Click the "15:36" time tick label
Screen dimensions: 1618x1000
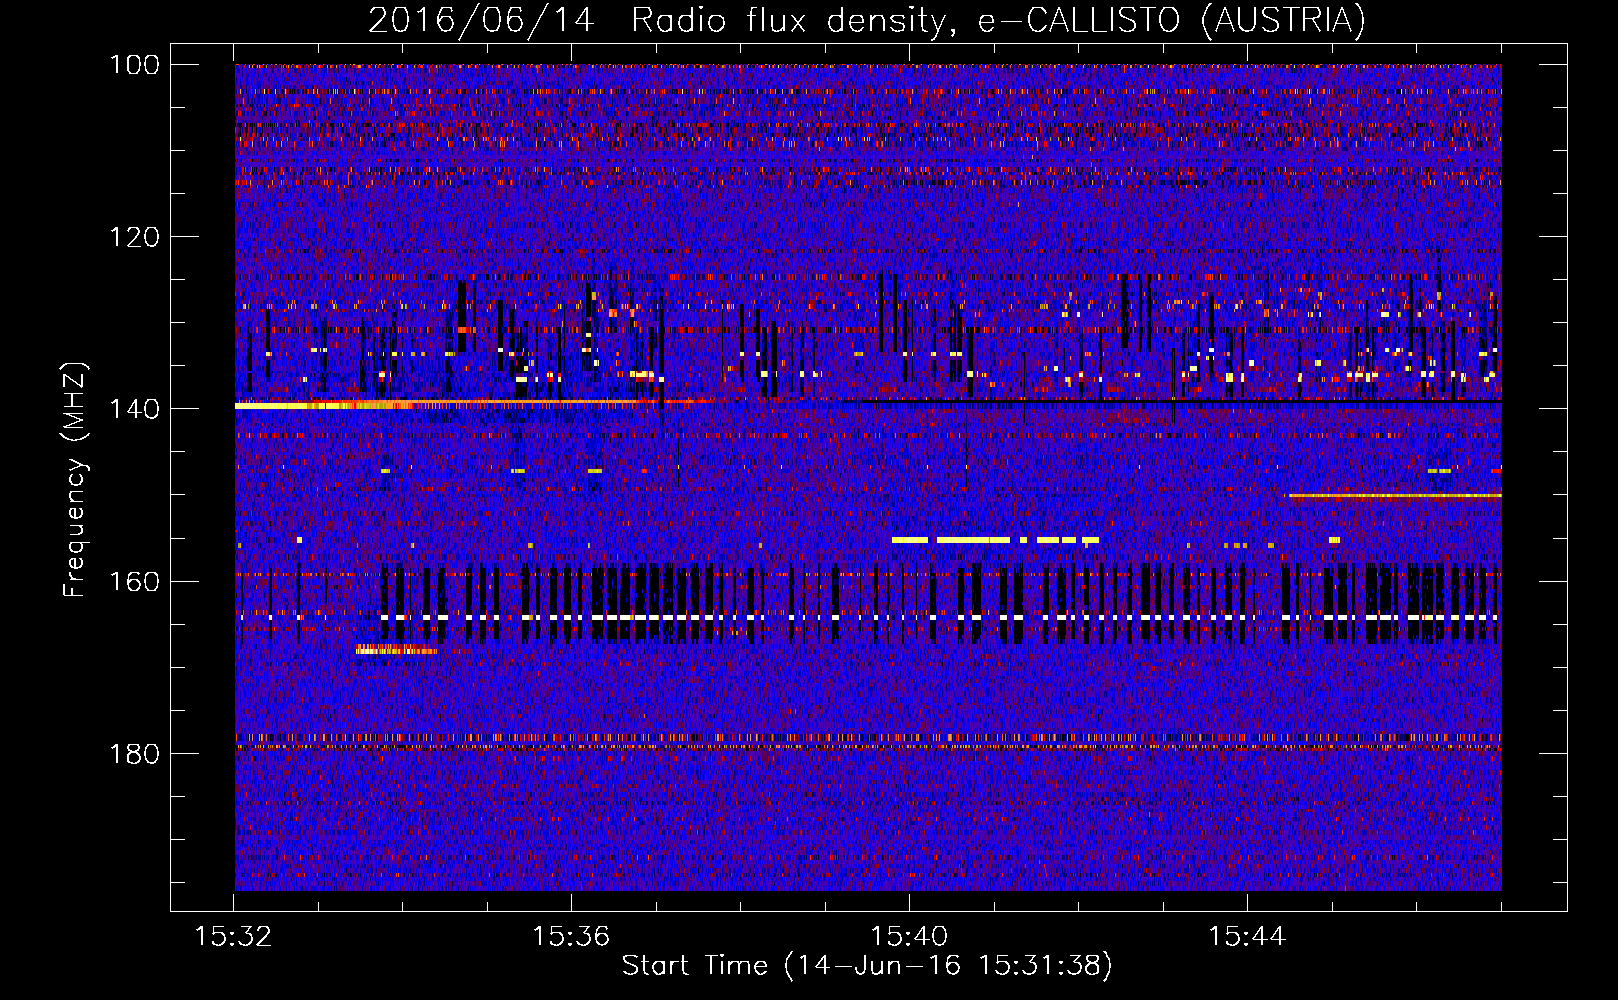tap(571, 937)
